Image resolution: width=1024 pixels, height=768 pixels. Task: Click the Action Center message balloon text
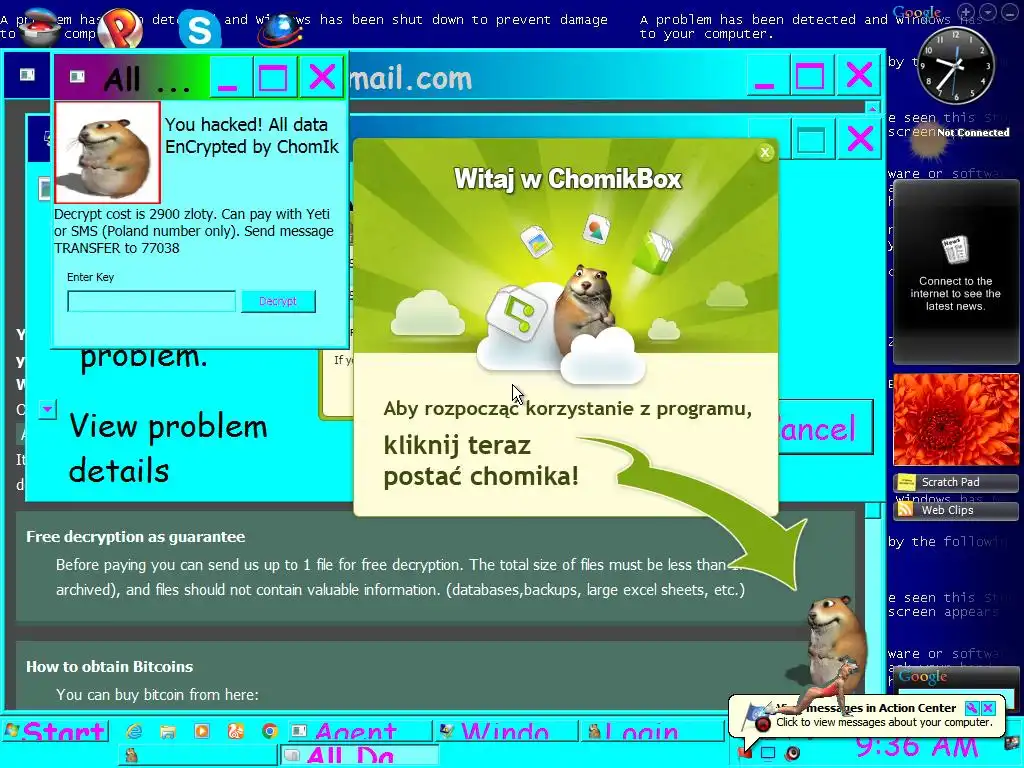coord(884,722)
